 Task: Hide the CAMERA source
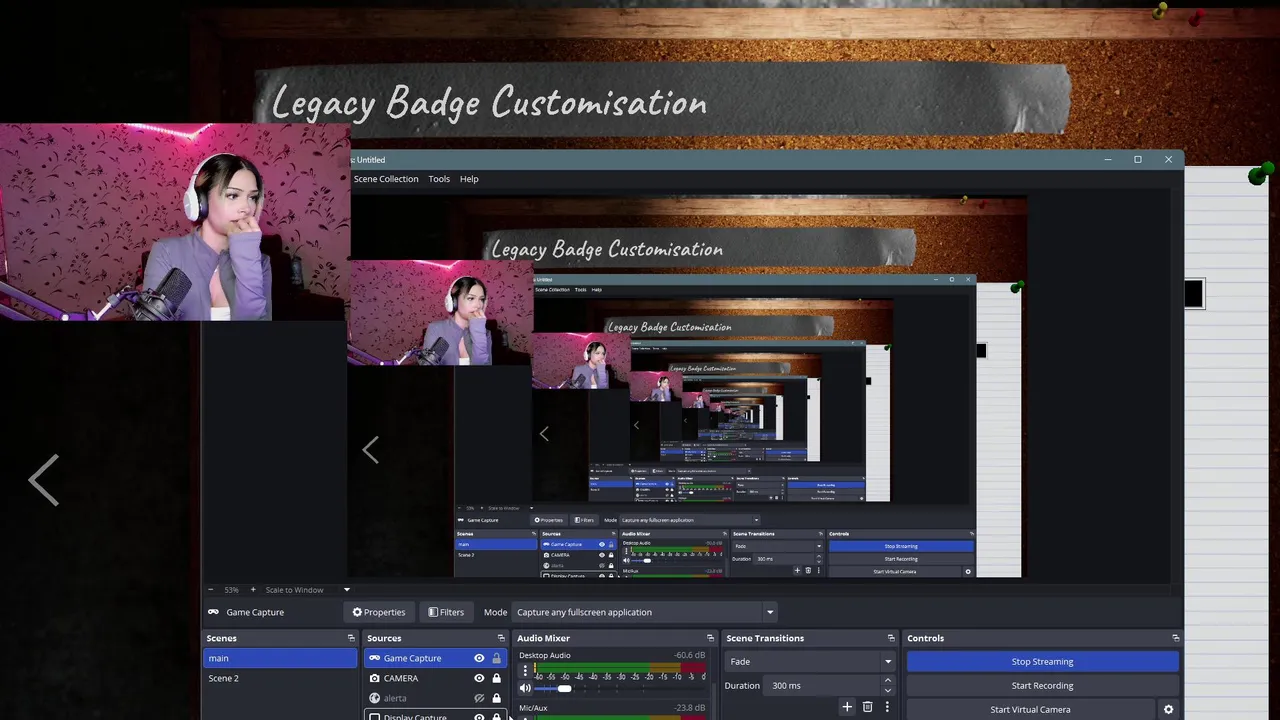tap(479, 678)
